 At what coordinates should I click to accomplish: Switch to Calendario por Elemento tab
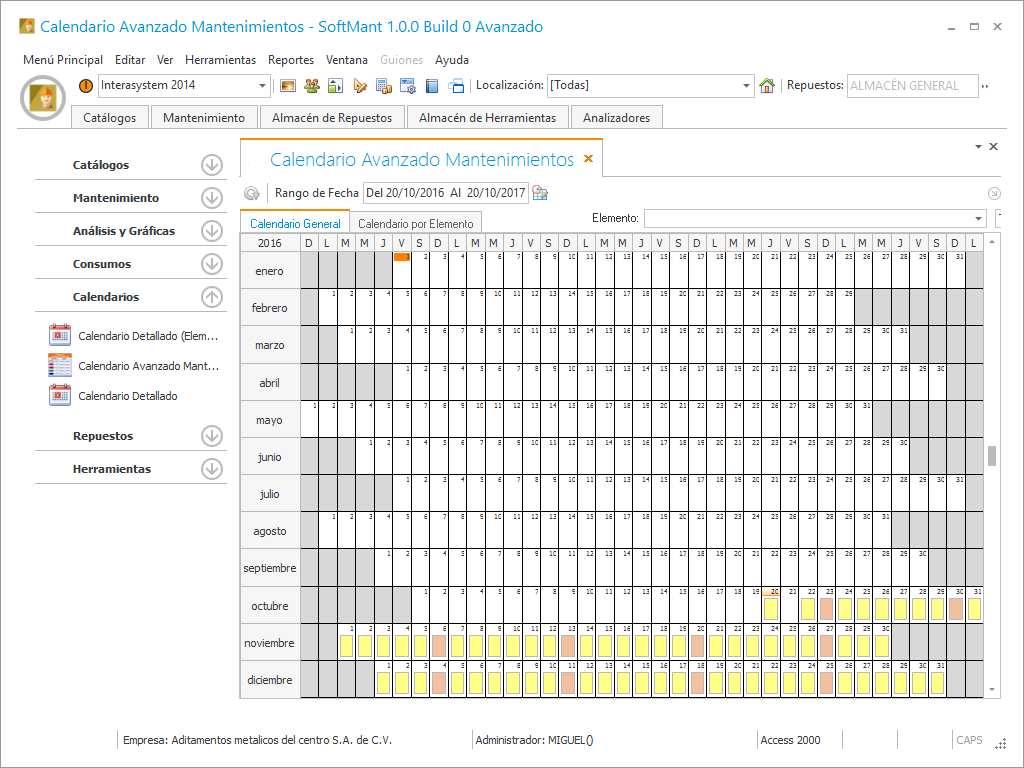coord(415,223)
